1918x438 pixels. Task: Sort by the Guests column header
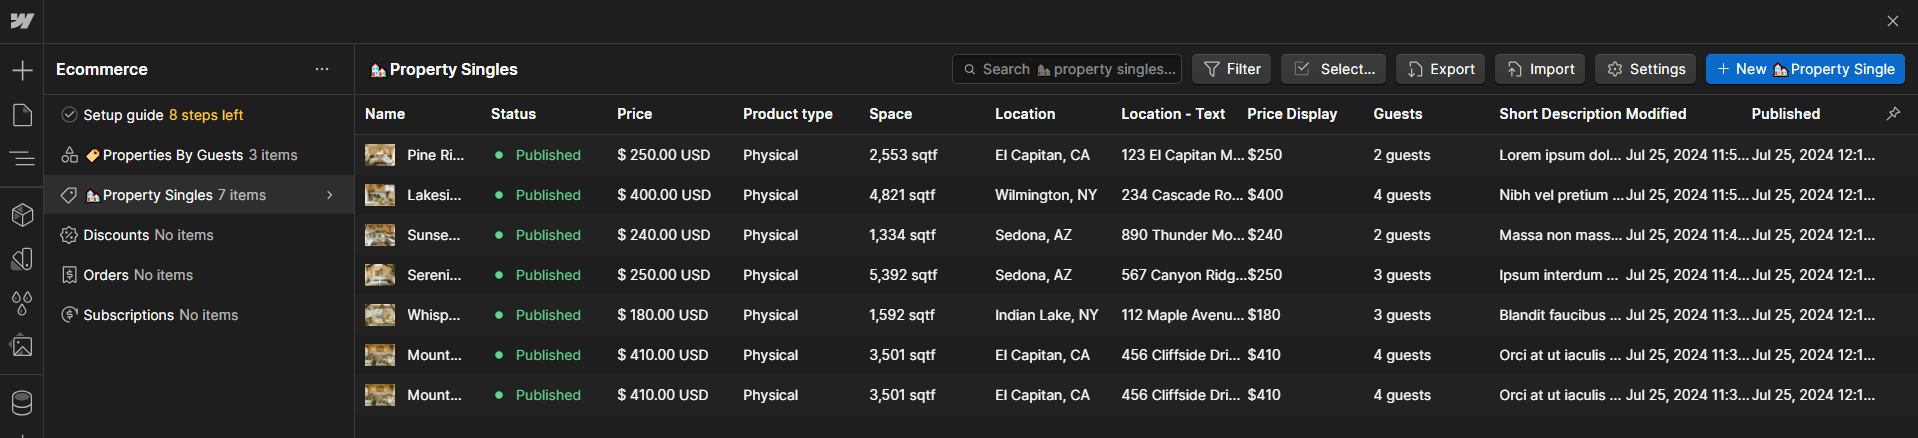point(1397,114)
